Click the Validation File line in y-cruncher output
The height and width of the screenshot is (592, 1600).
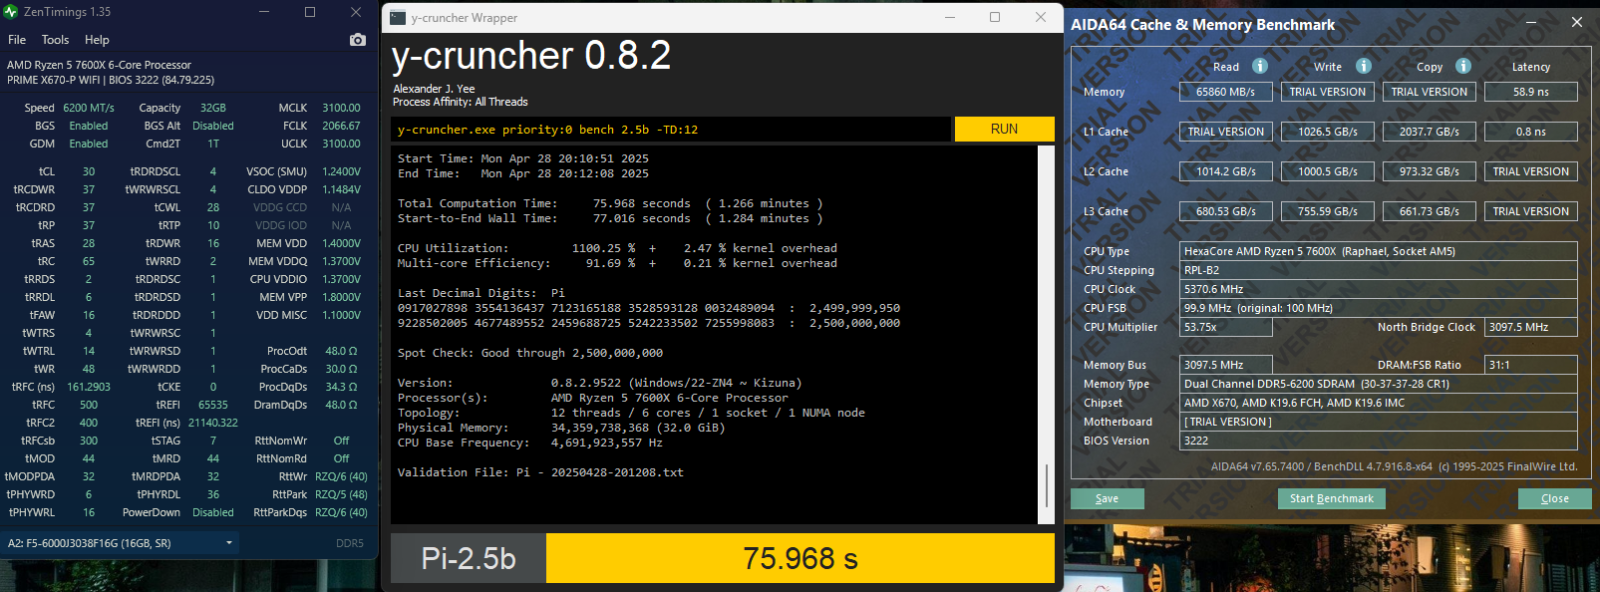[541, 473]
